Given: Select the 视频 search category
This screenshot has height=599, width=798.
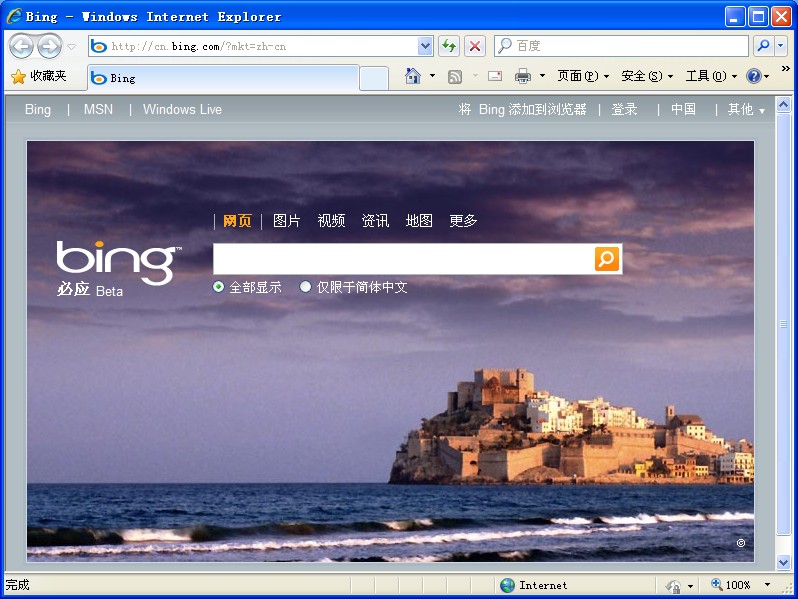Looking at the screenshot, I should coord(331,221).
